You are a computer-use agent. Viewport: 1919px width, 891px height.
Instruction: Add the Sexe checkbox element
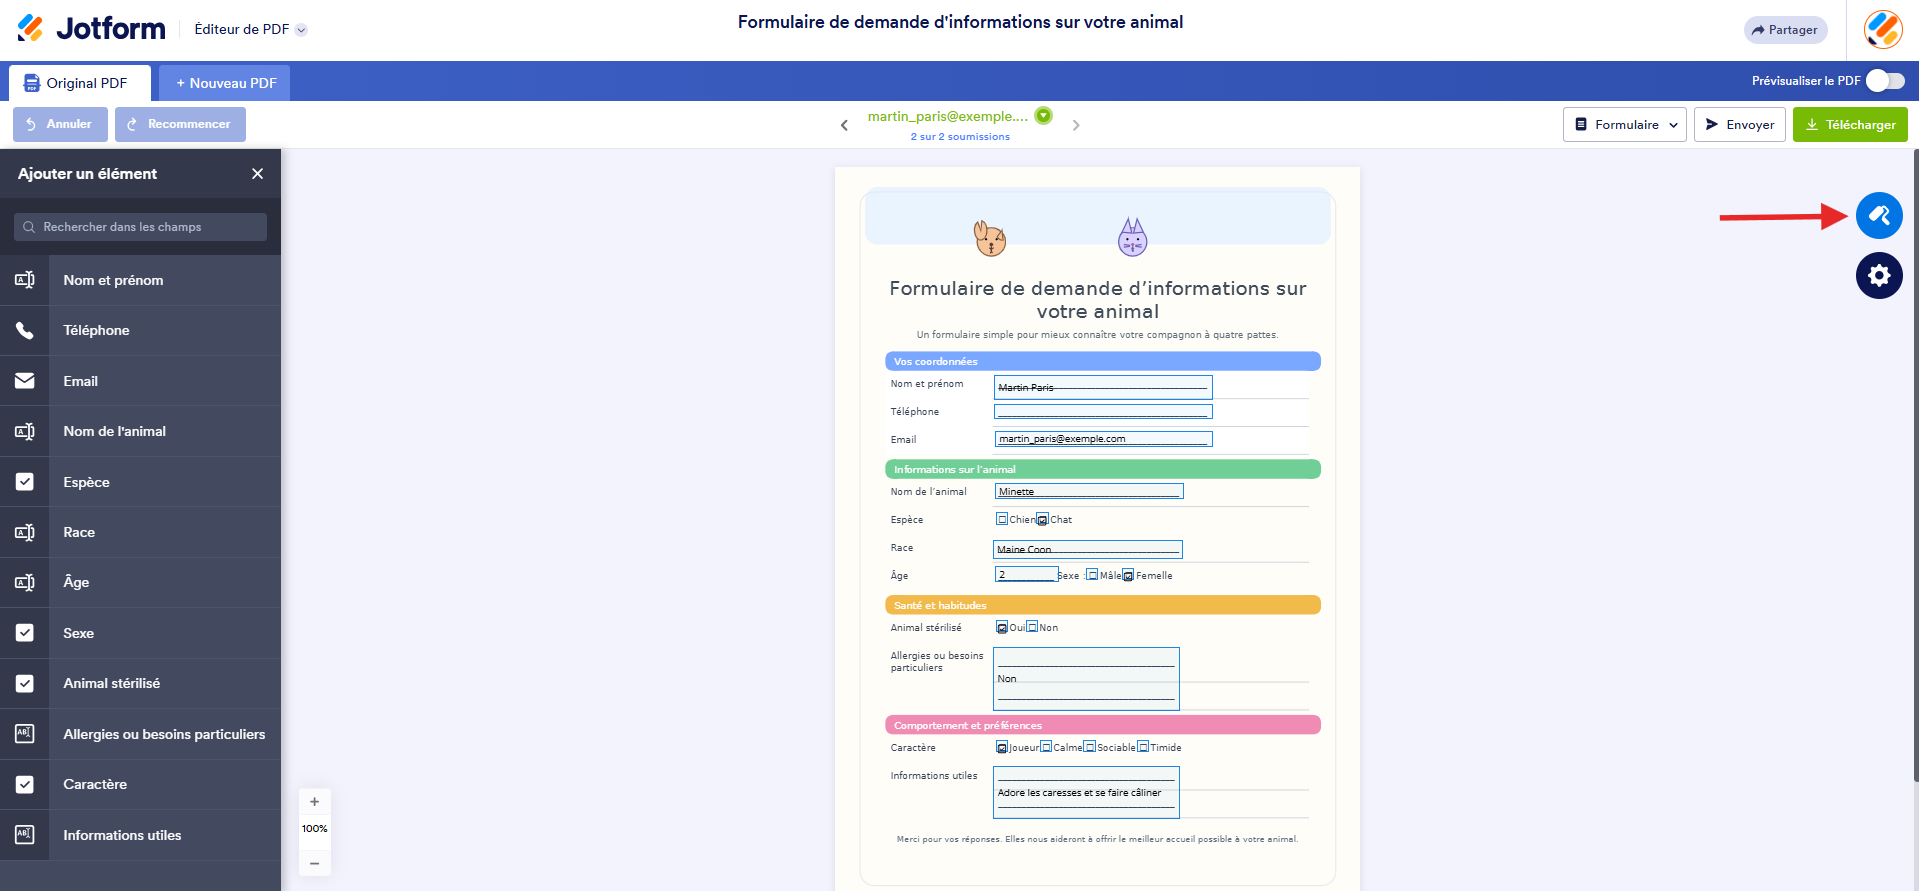pyautogui.click(x=140, y=633)
